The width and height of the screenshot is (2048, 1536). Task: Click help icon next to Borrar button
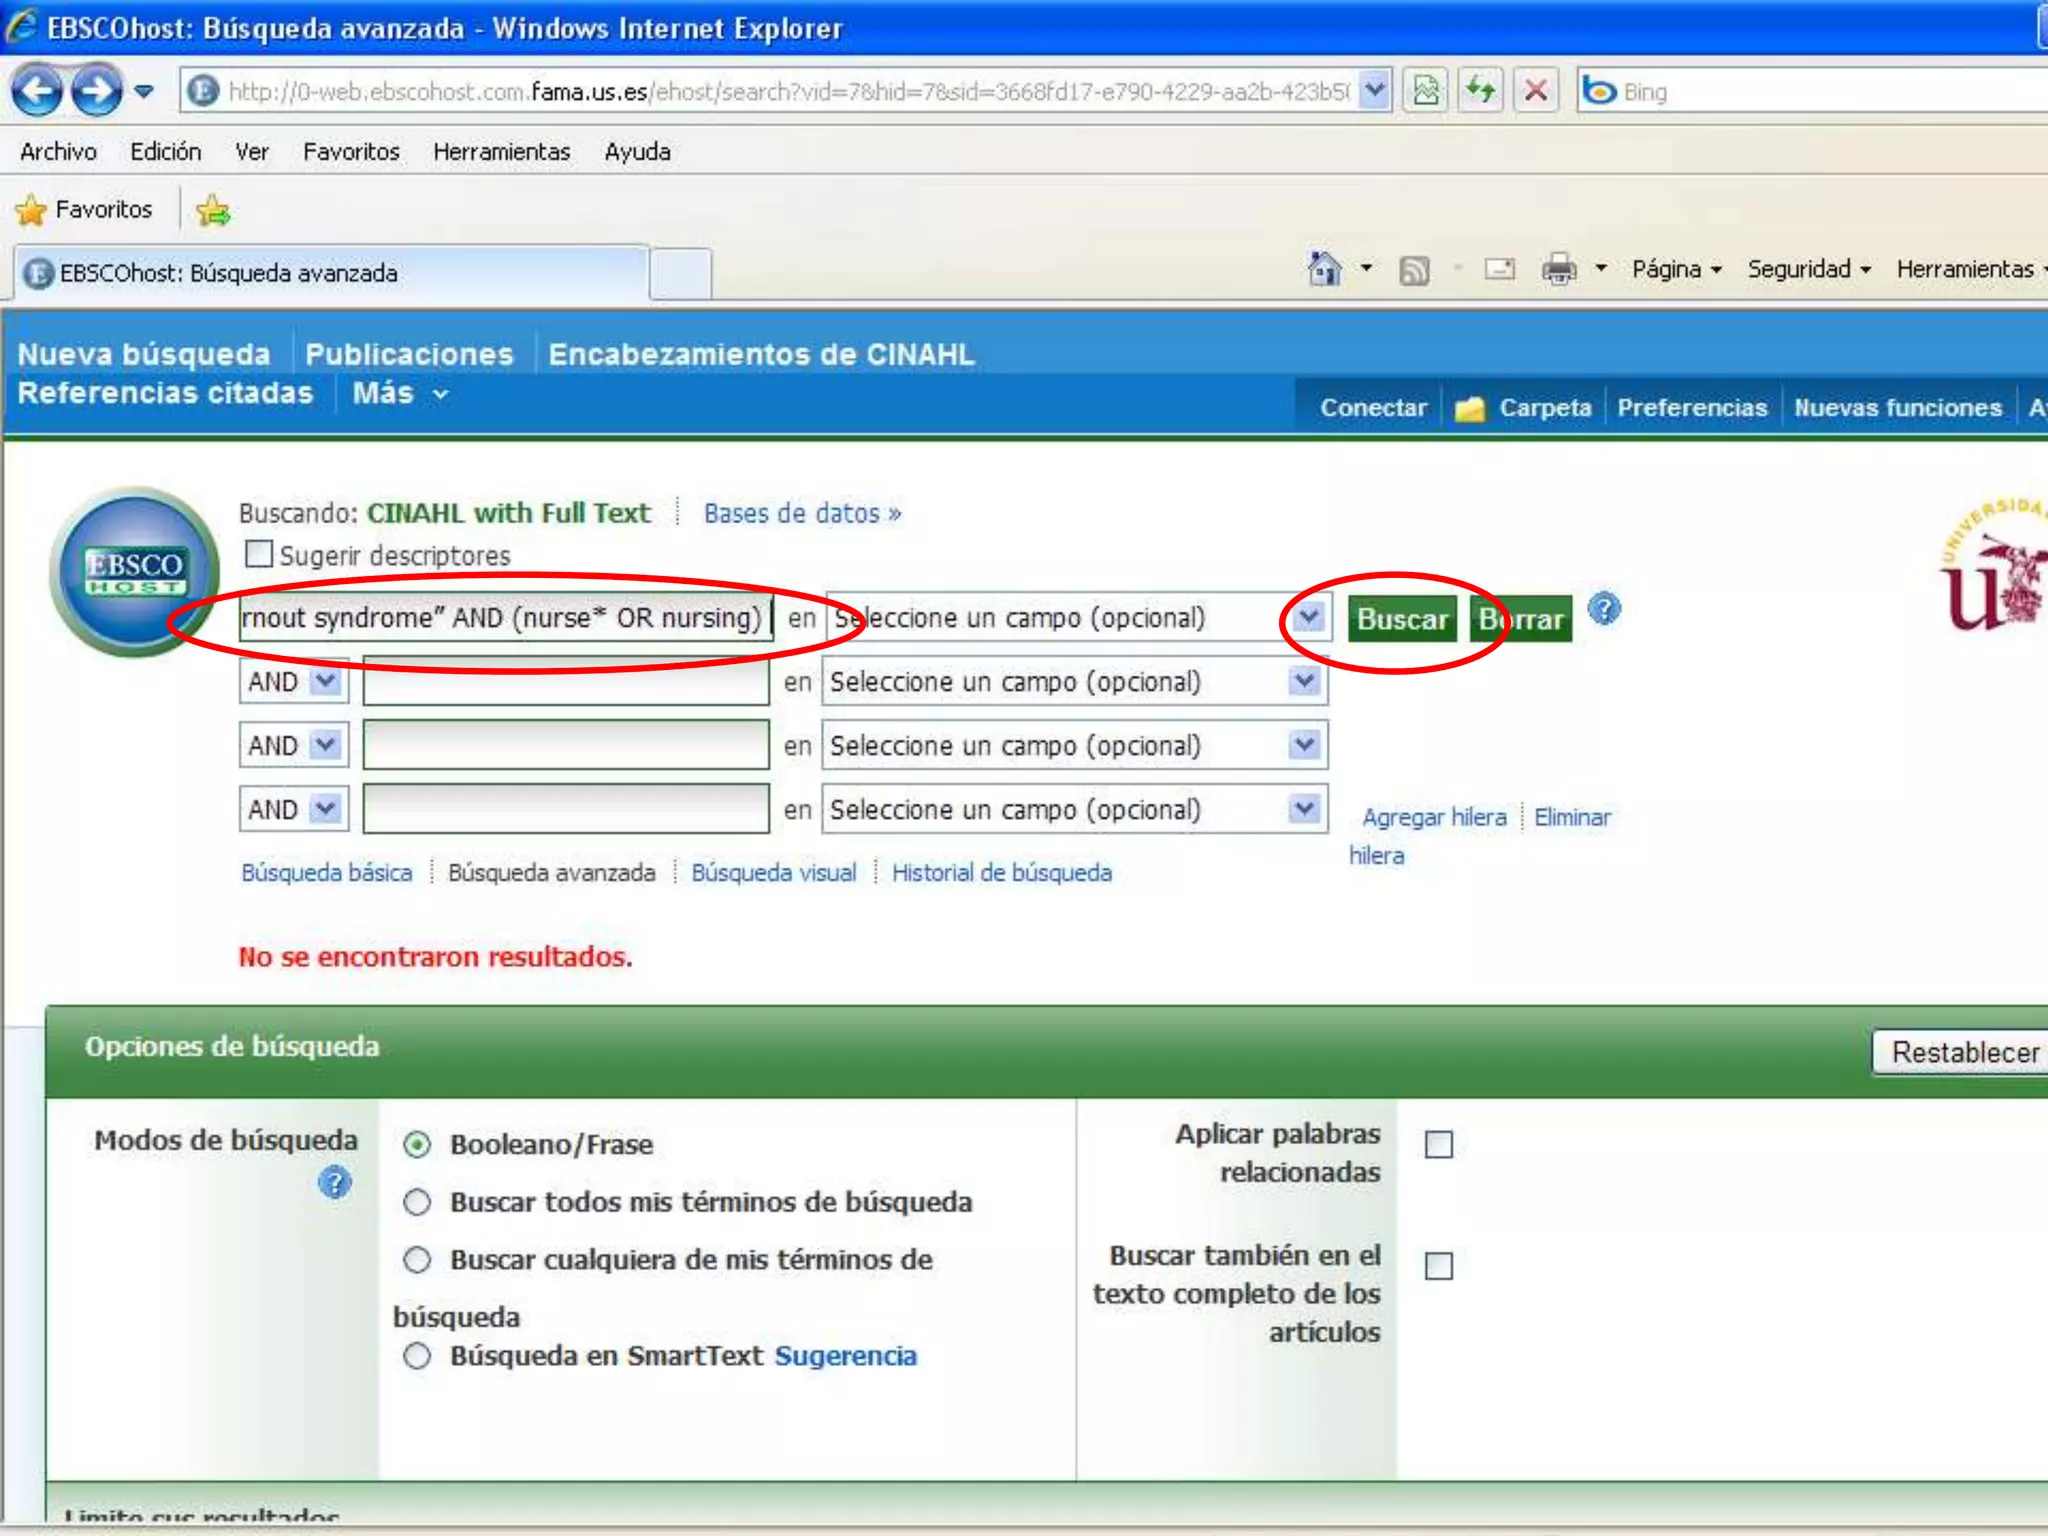click(x=1604, y=609)
